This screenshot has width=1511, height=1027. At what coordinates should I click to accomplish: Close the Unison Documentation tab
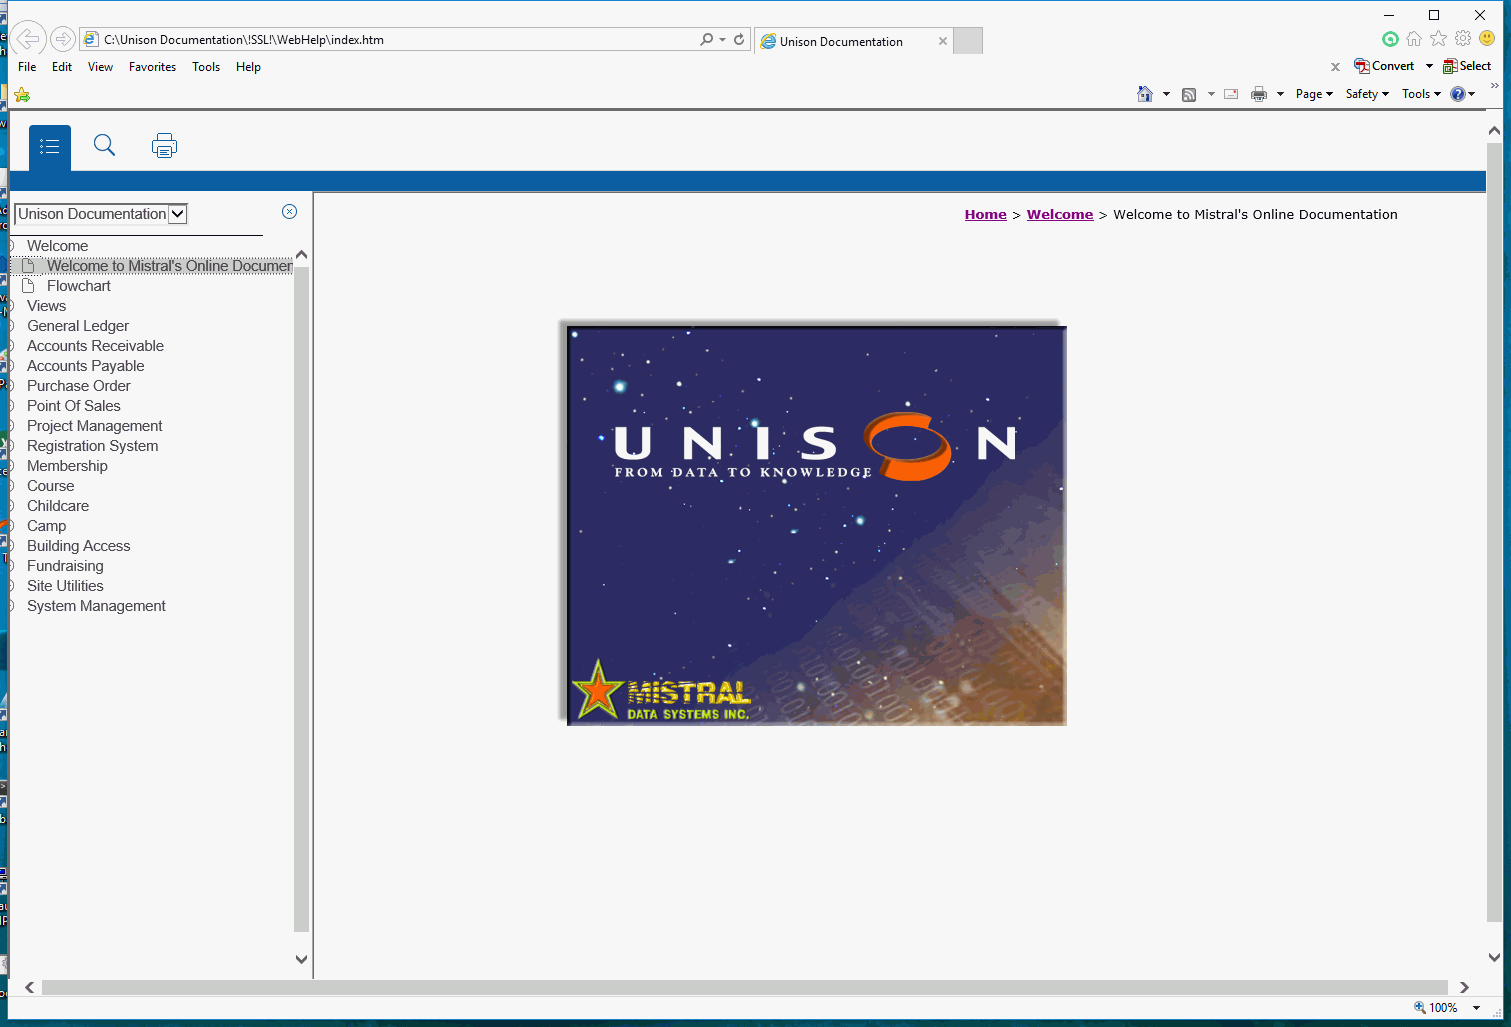tap(943, 41)
